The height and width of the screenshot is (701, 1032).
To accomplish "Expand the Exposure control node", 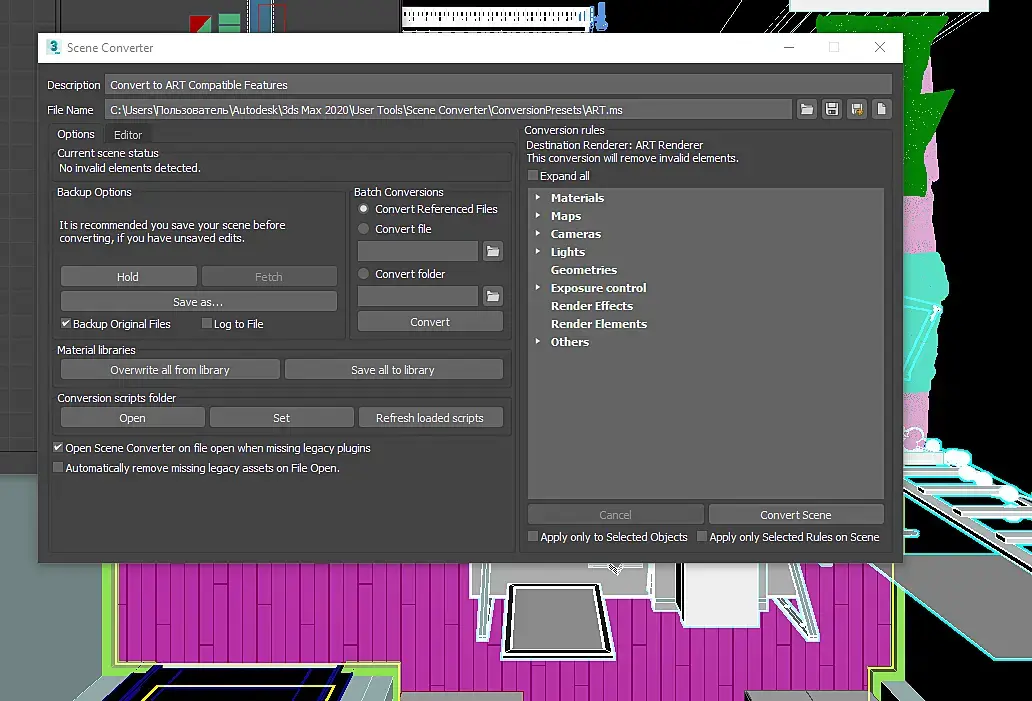I will [x=538, y=288].
